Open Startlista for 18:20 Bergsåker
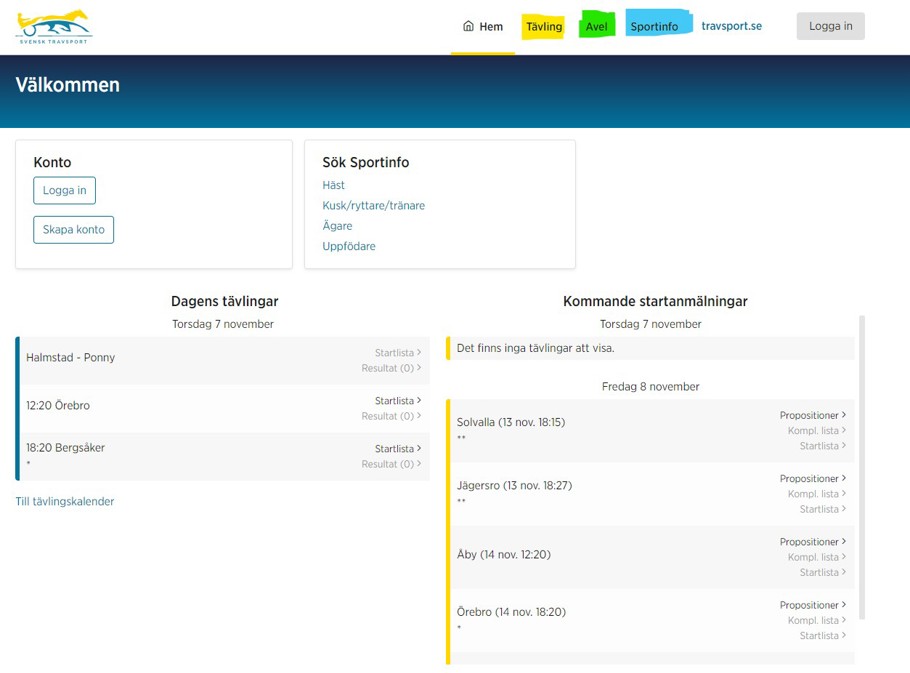 (397, 449)
